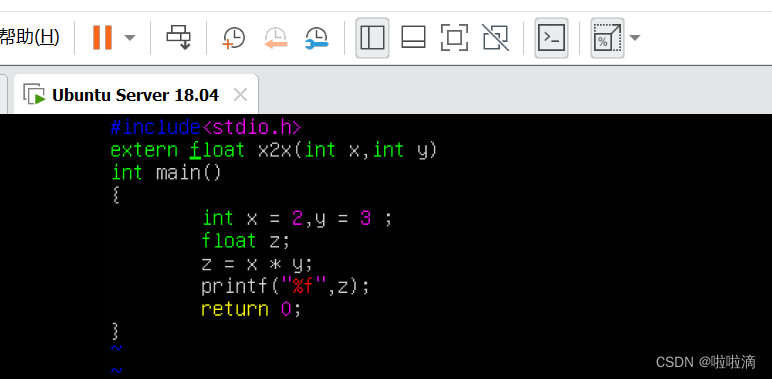The image size is (772, 379).
Task: Open the snapshot manager
Action: [317, 38]
